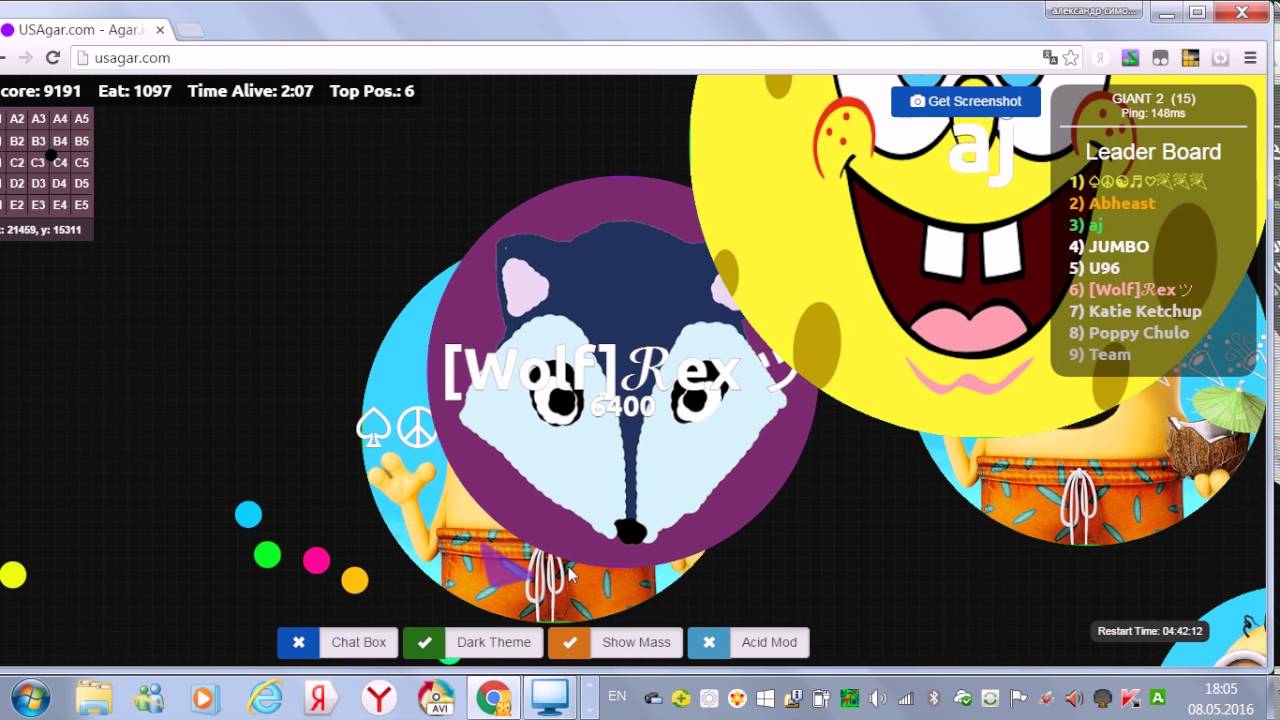Click the Bluetooth tray icon

point(935,698)
